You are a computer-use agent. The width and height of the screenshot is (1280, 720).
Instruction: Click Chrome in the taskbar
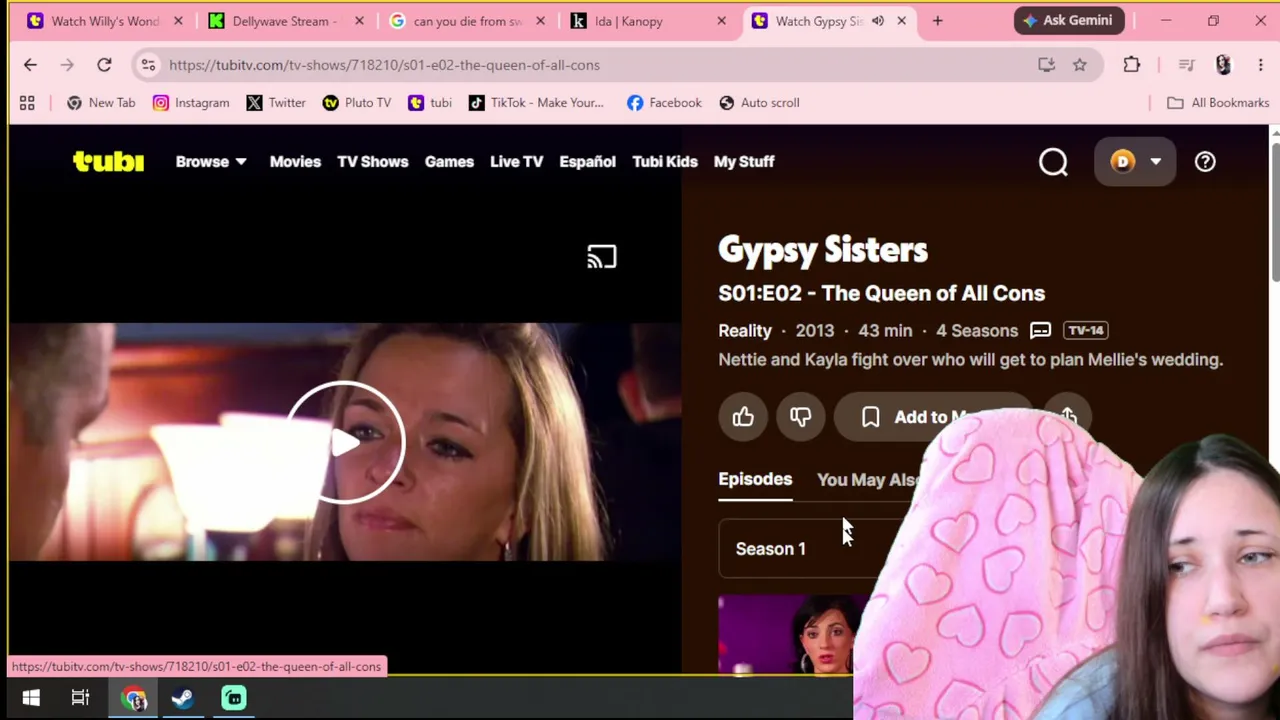pyautogui.click(x=133, y=698)
